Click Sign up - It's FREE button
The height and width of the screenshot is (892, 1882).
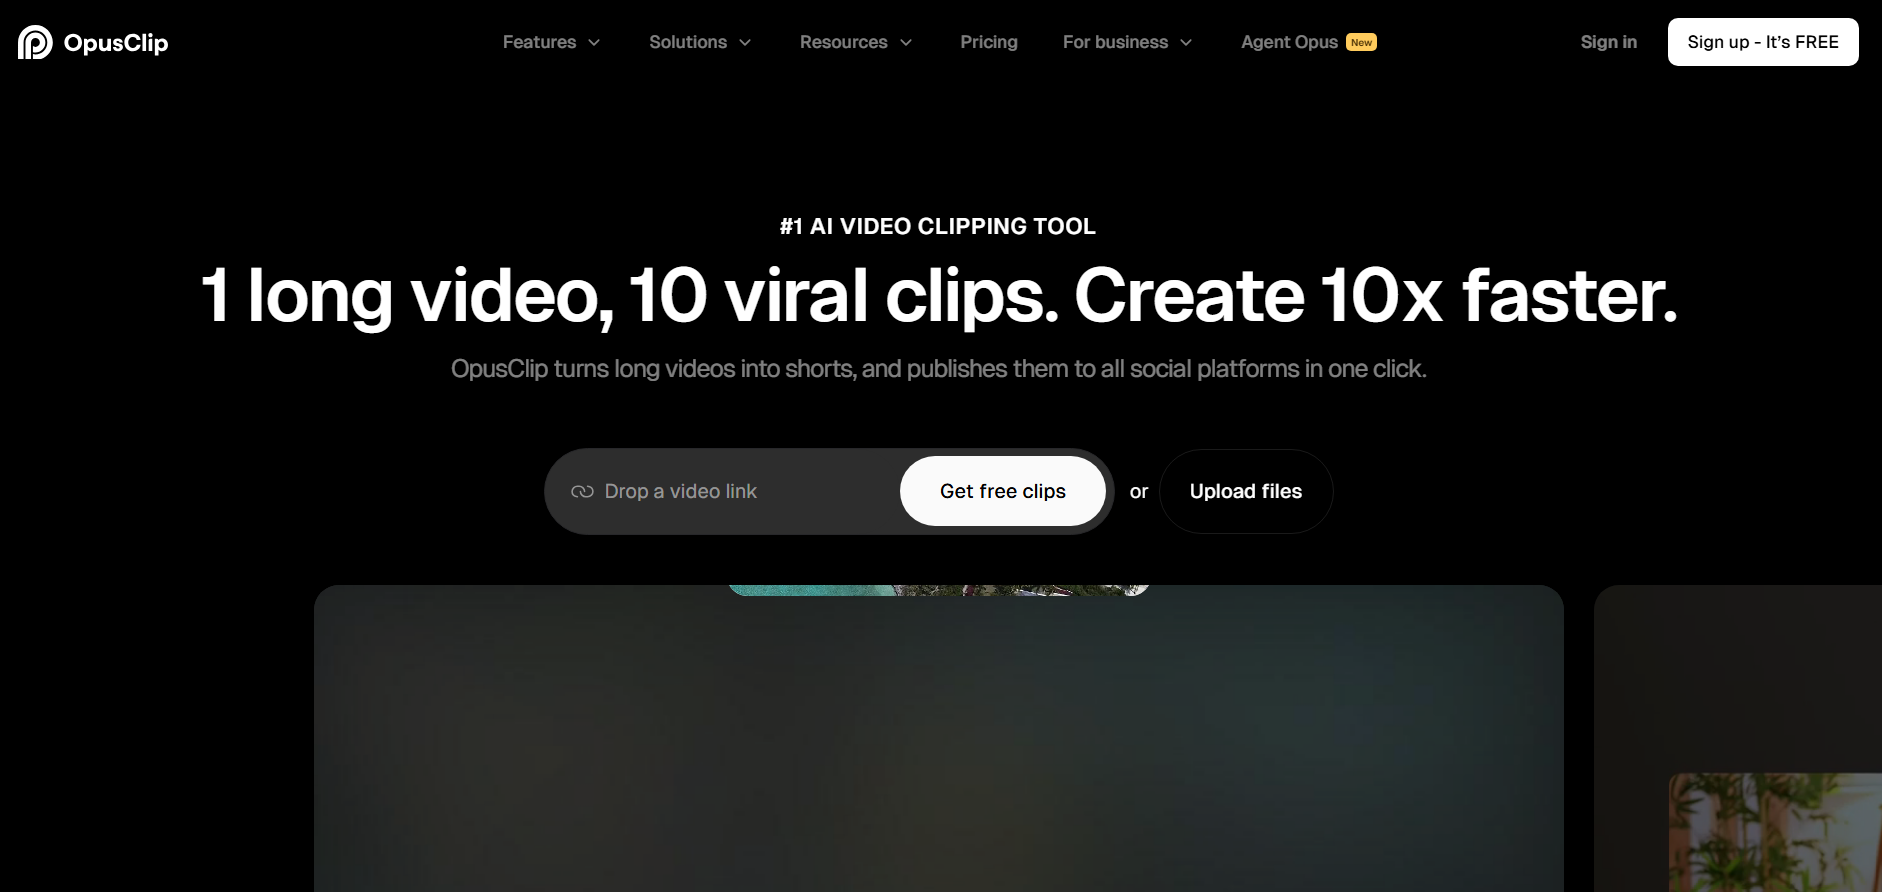[1763, 42]
